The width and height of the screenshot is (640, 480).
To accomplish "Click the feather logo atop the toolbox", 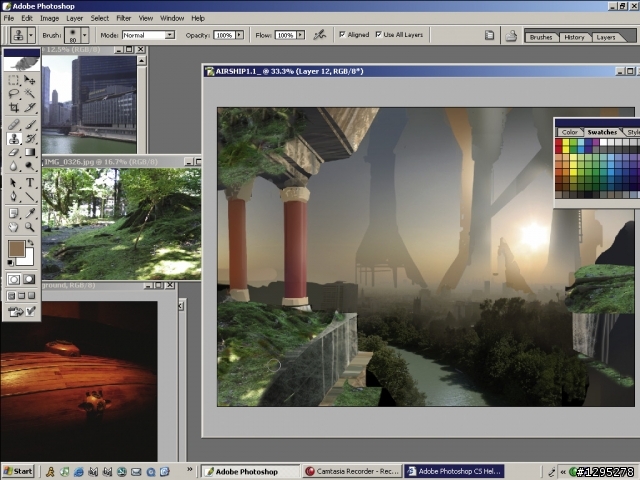I will coord(22,63).
